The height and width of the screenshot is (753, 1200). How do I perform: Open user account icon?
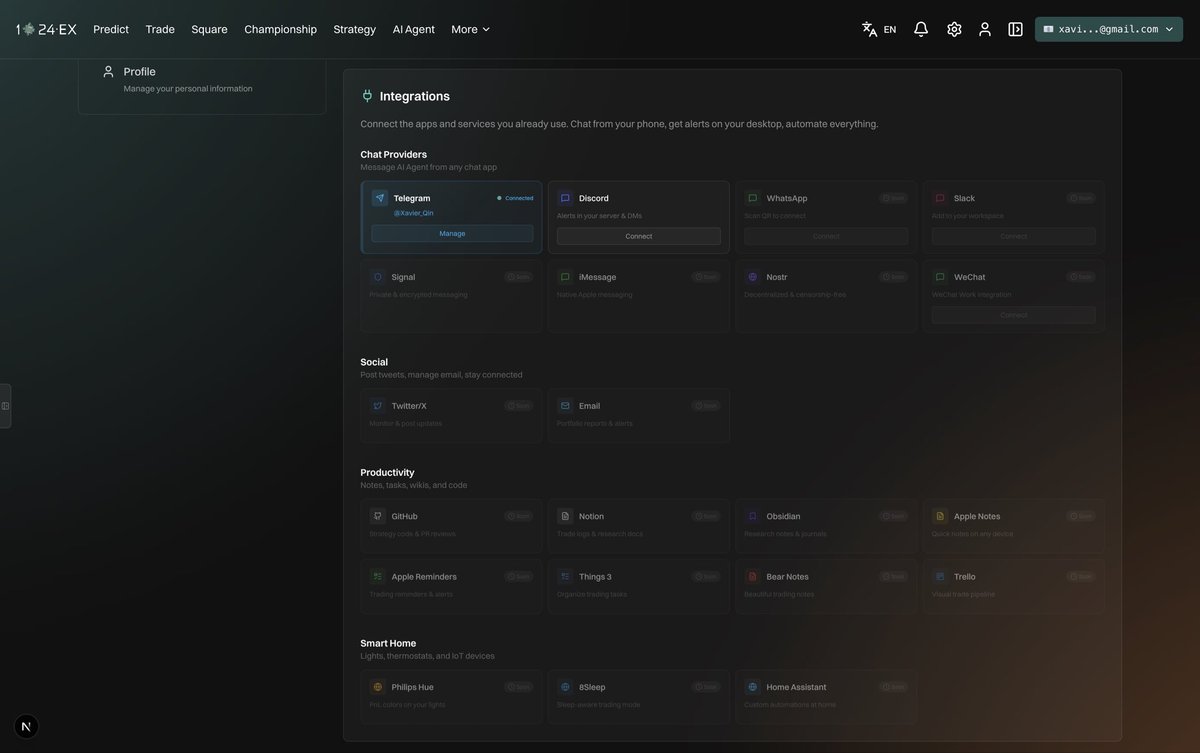click(985, 29)
